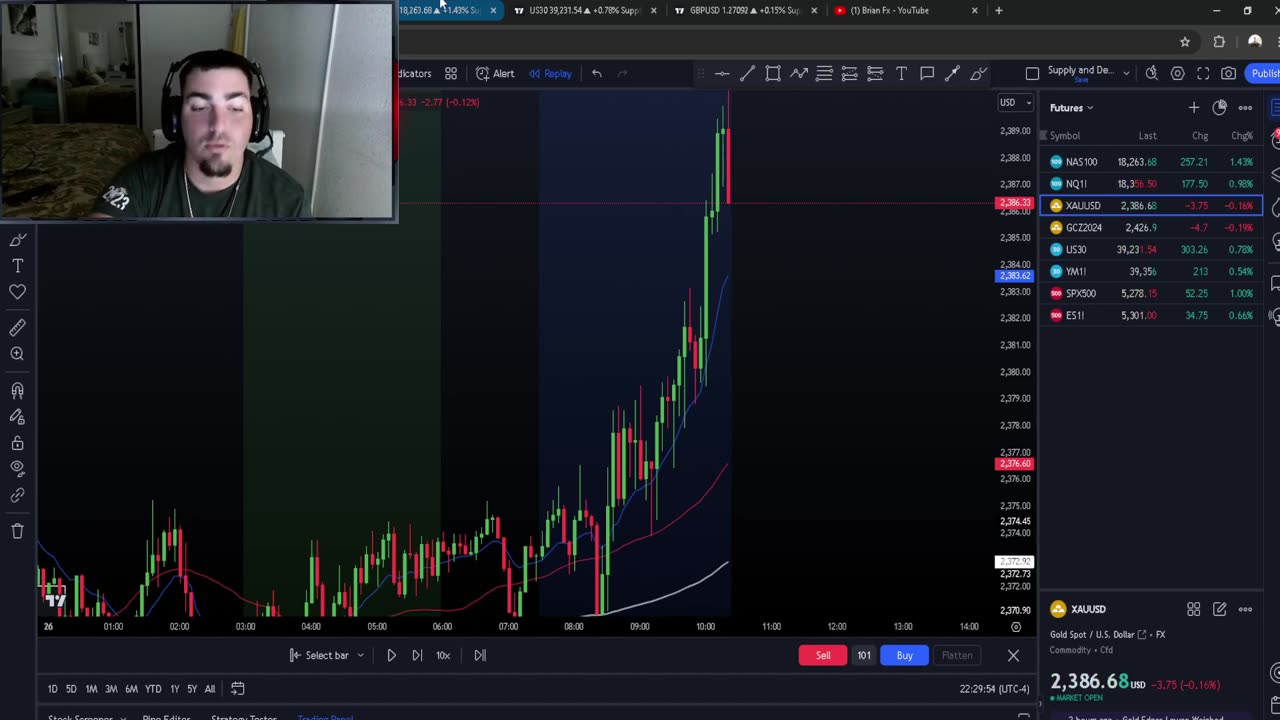Screen dimensions: 1280x720
Task: Sort watchlist by Last column header
Action: tap(1147, 136)
